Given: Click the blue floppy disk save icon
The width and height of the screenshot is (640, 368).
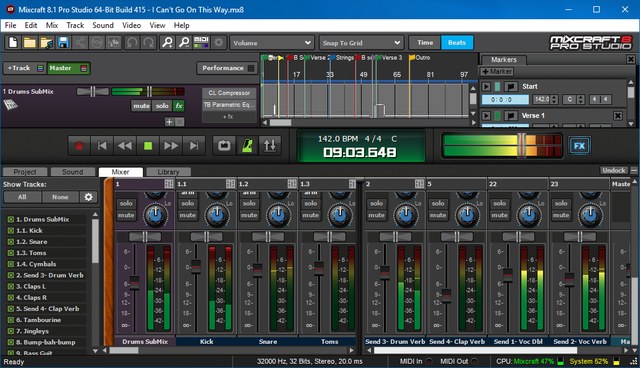Looking at the screenshot, I should tap(63, 42).
